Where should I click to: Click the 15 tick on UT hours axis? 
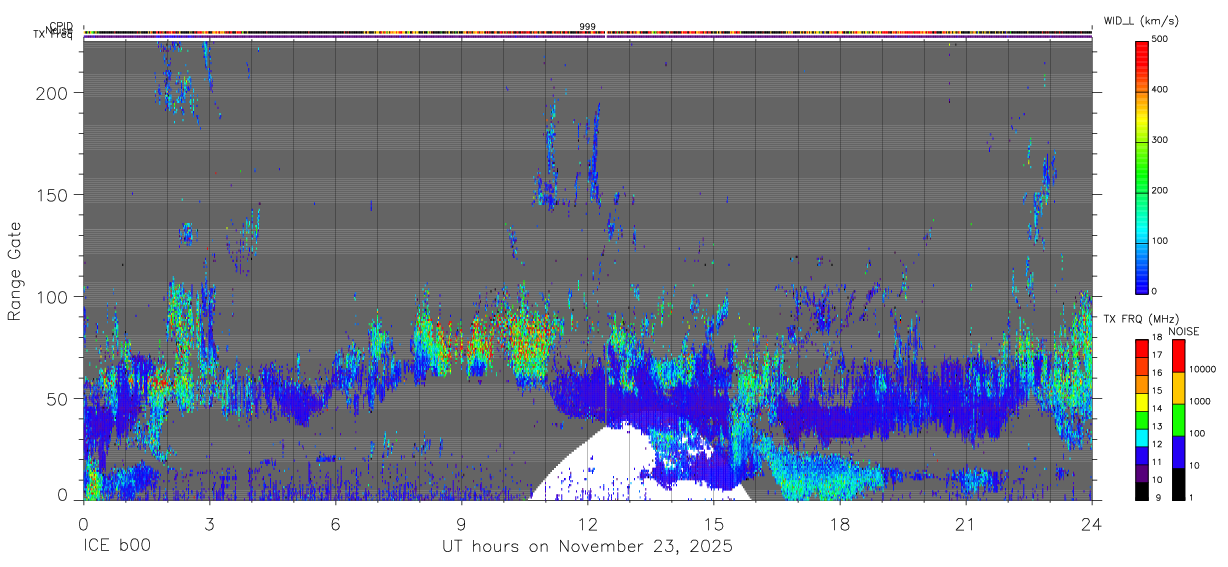point(713,524)
